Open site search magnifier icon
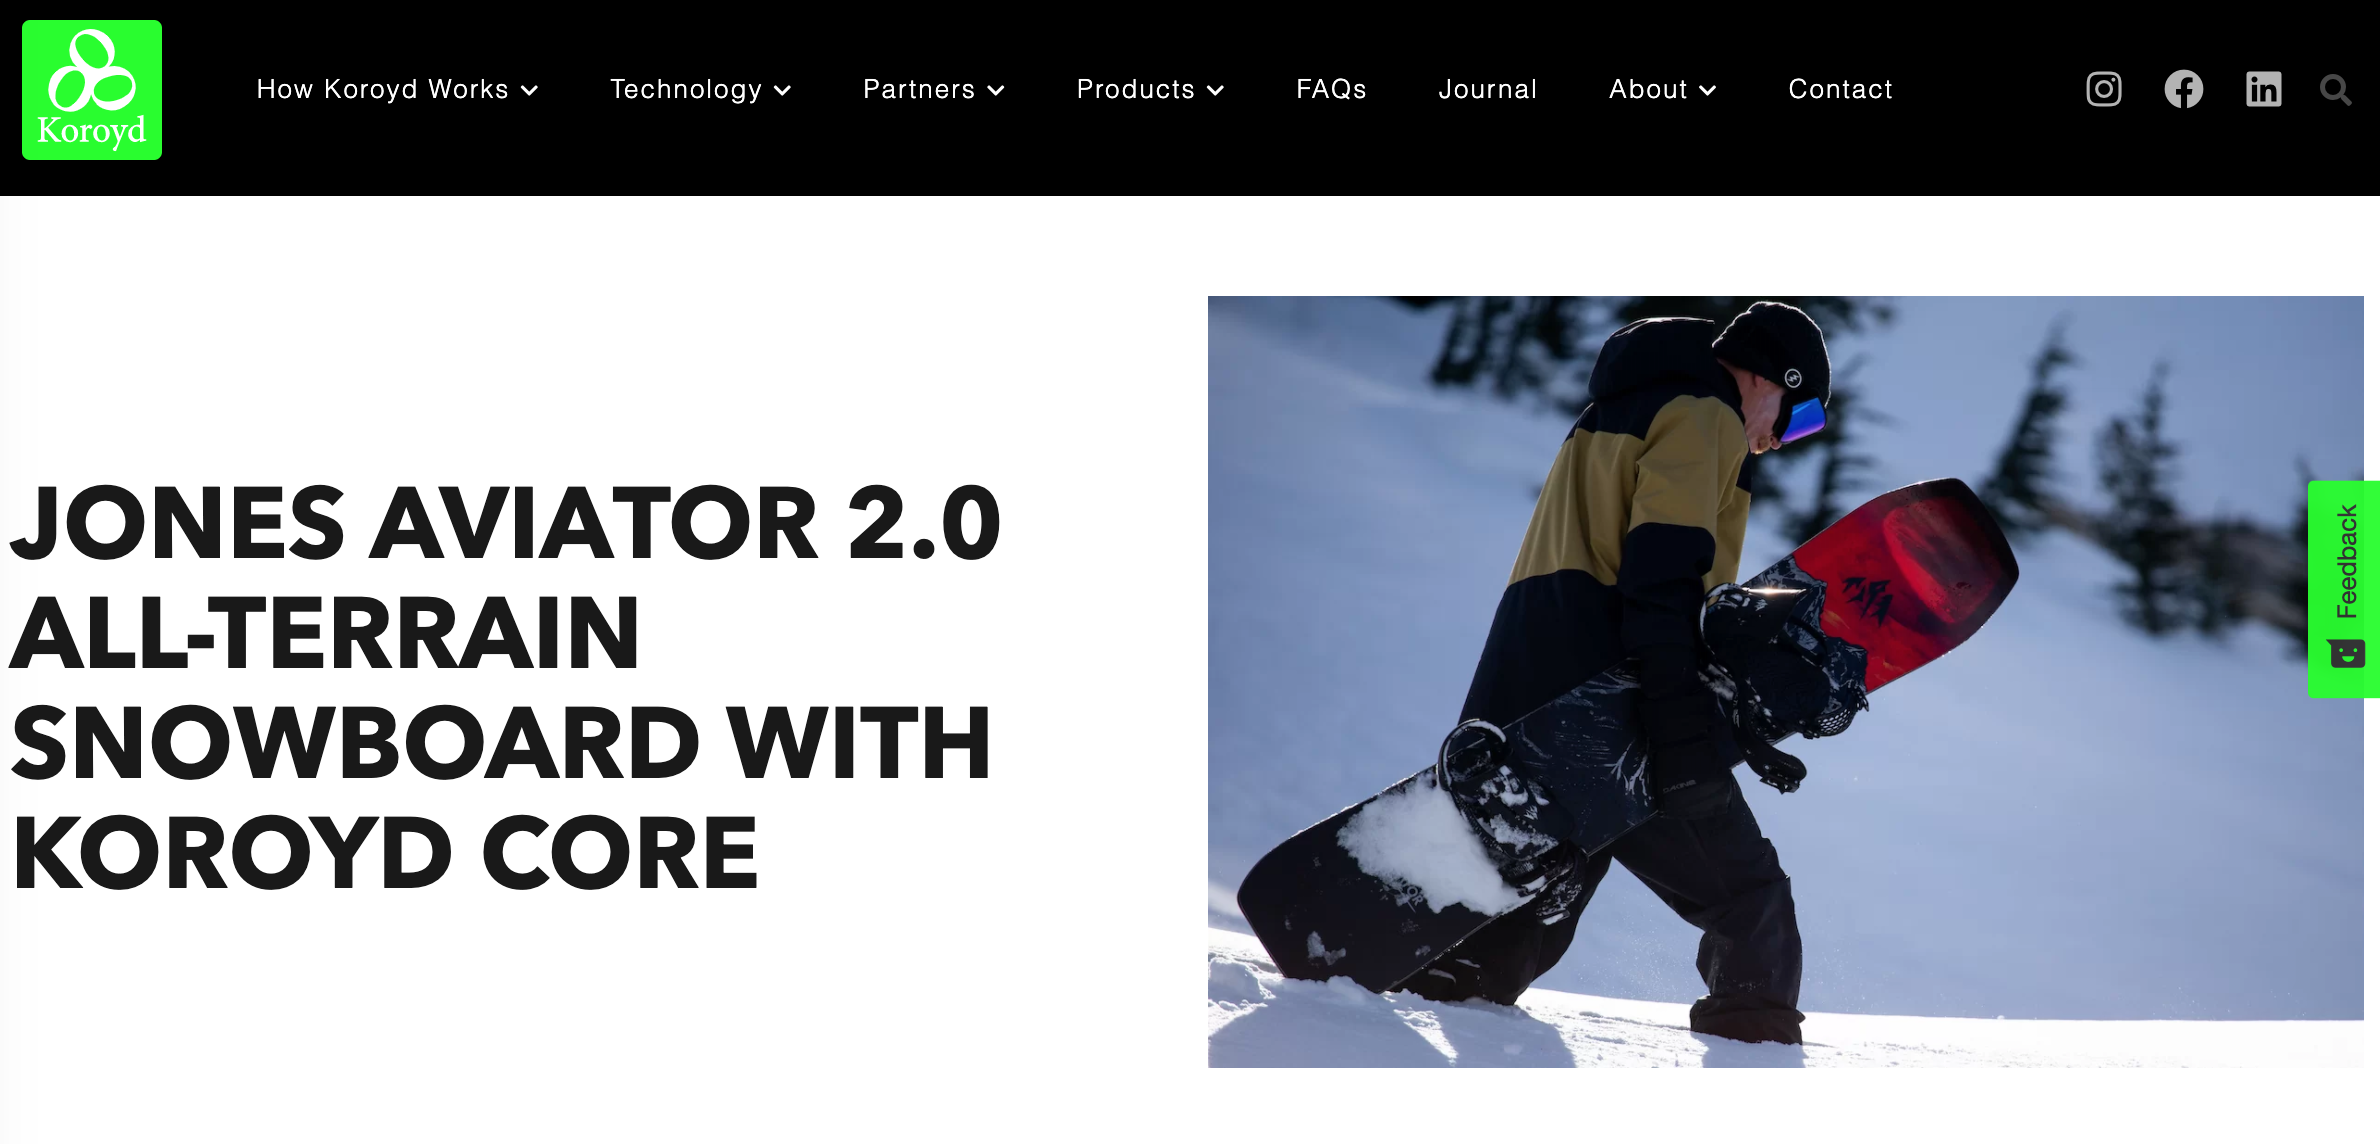Viewport: 2380px width, 1144px height. (x=2336, y=90)
